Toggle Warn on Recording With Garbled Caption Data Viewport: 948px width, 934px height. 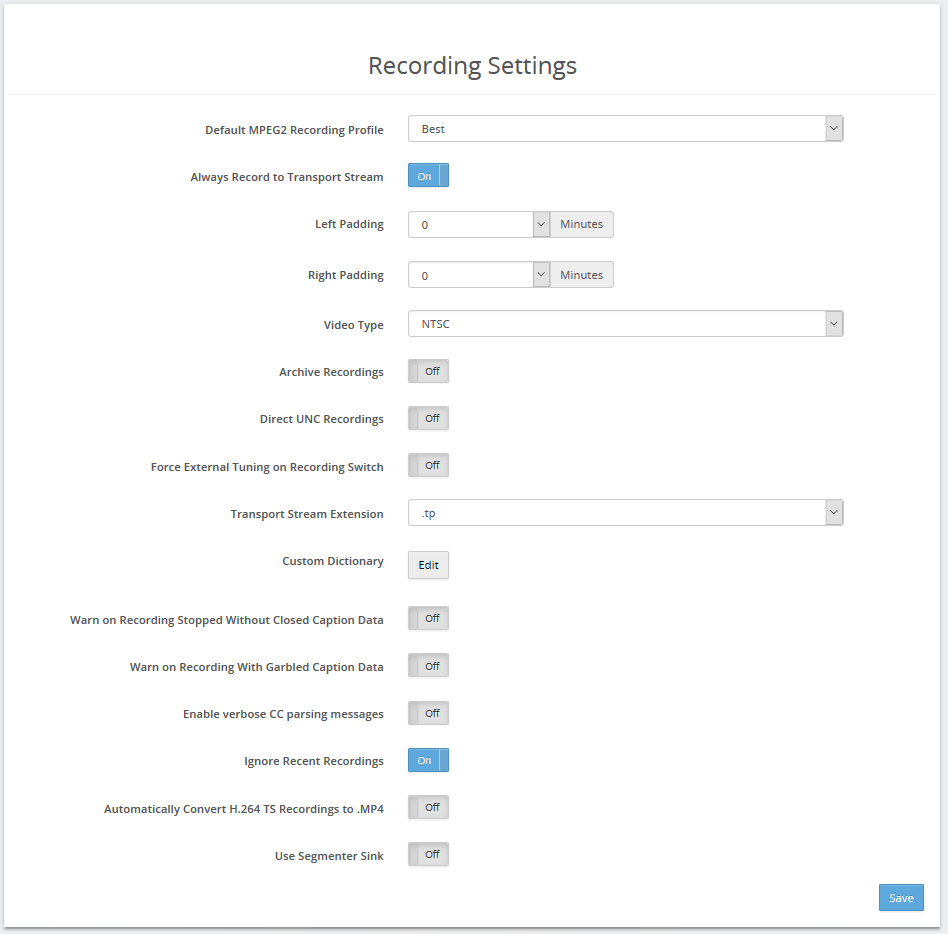point(428,666)
